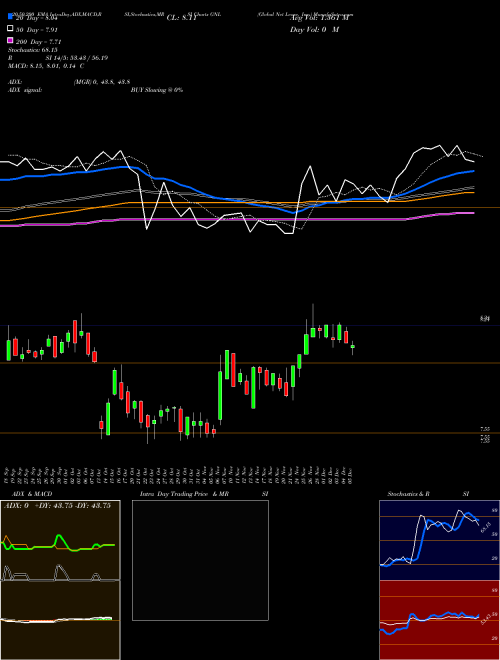Click the ADX signal label

point(25,90)
